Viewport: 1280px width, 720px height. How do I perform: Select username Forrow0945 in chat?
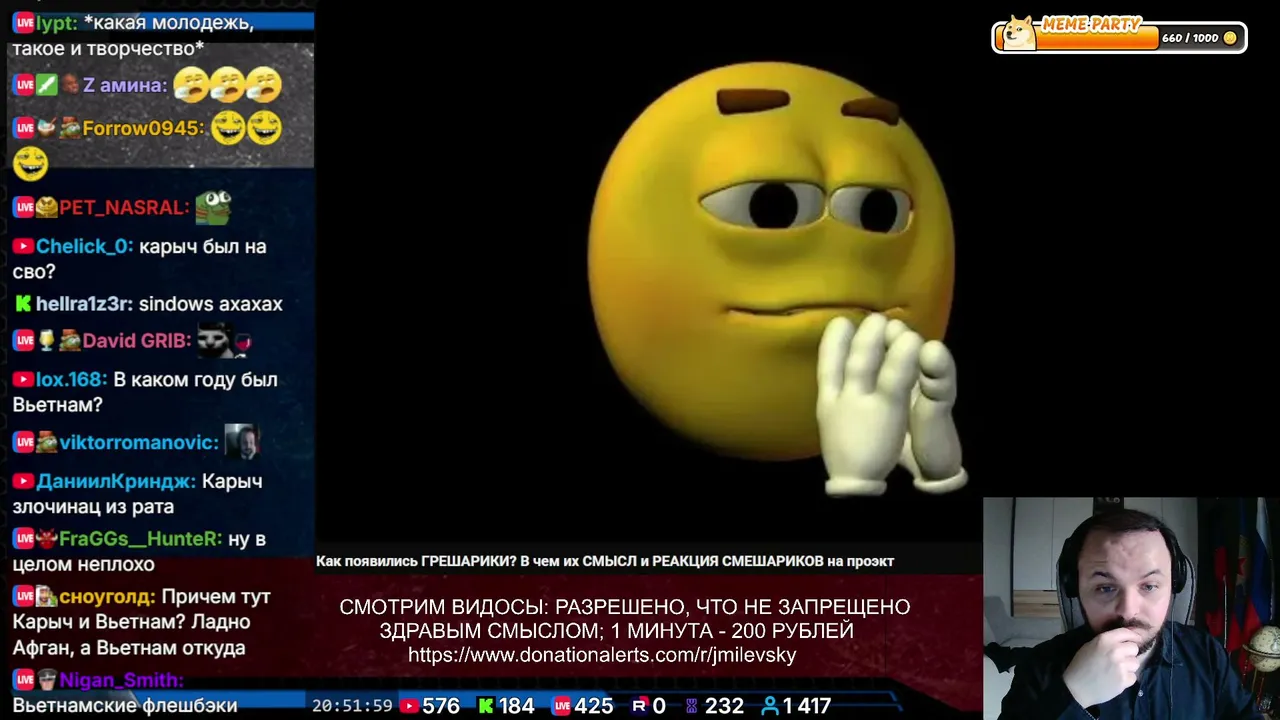(144, 128)
